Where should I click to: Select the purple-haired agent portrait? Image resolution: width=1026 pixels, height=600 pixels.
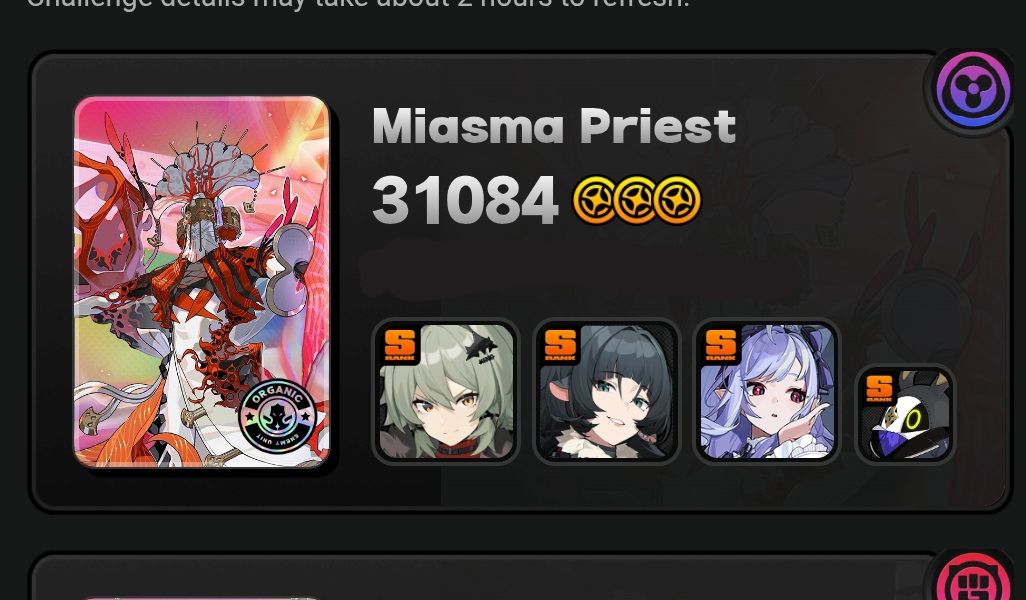point(767,391)
